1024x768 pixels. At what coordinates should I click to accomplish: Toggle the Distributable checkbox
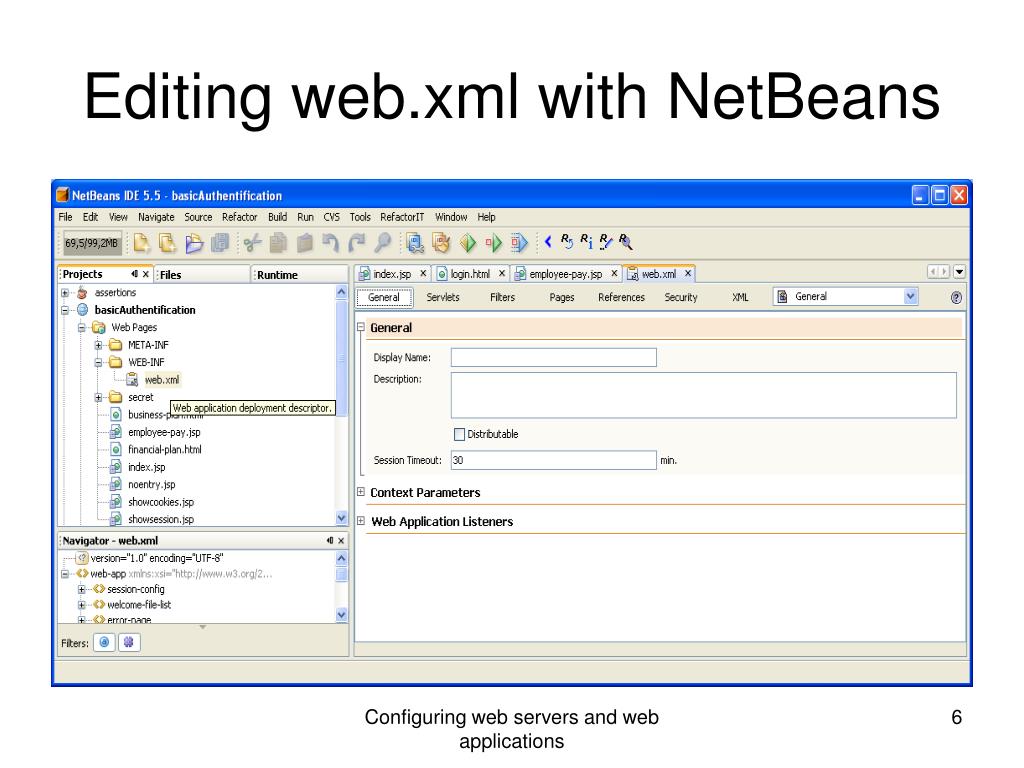[x=459, y=434]
